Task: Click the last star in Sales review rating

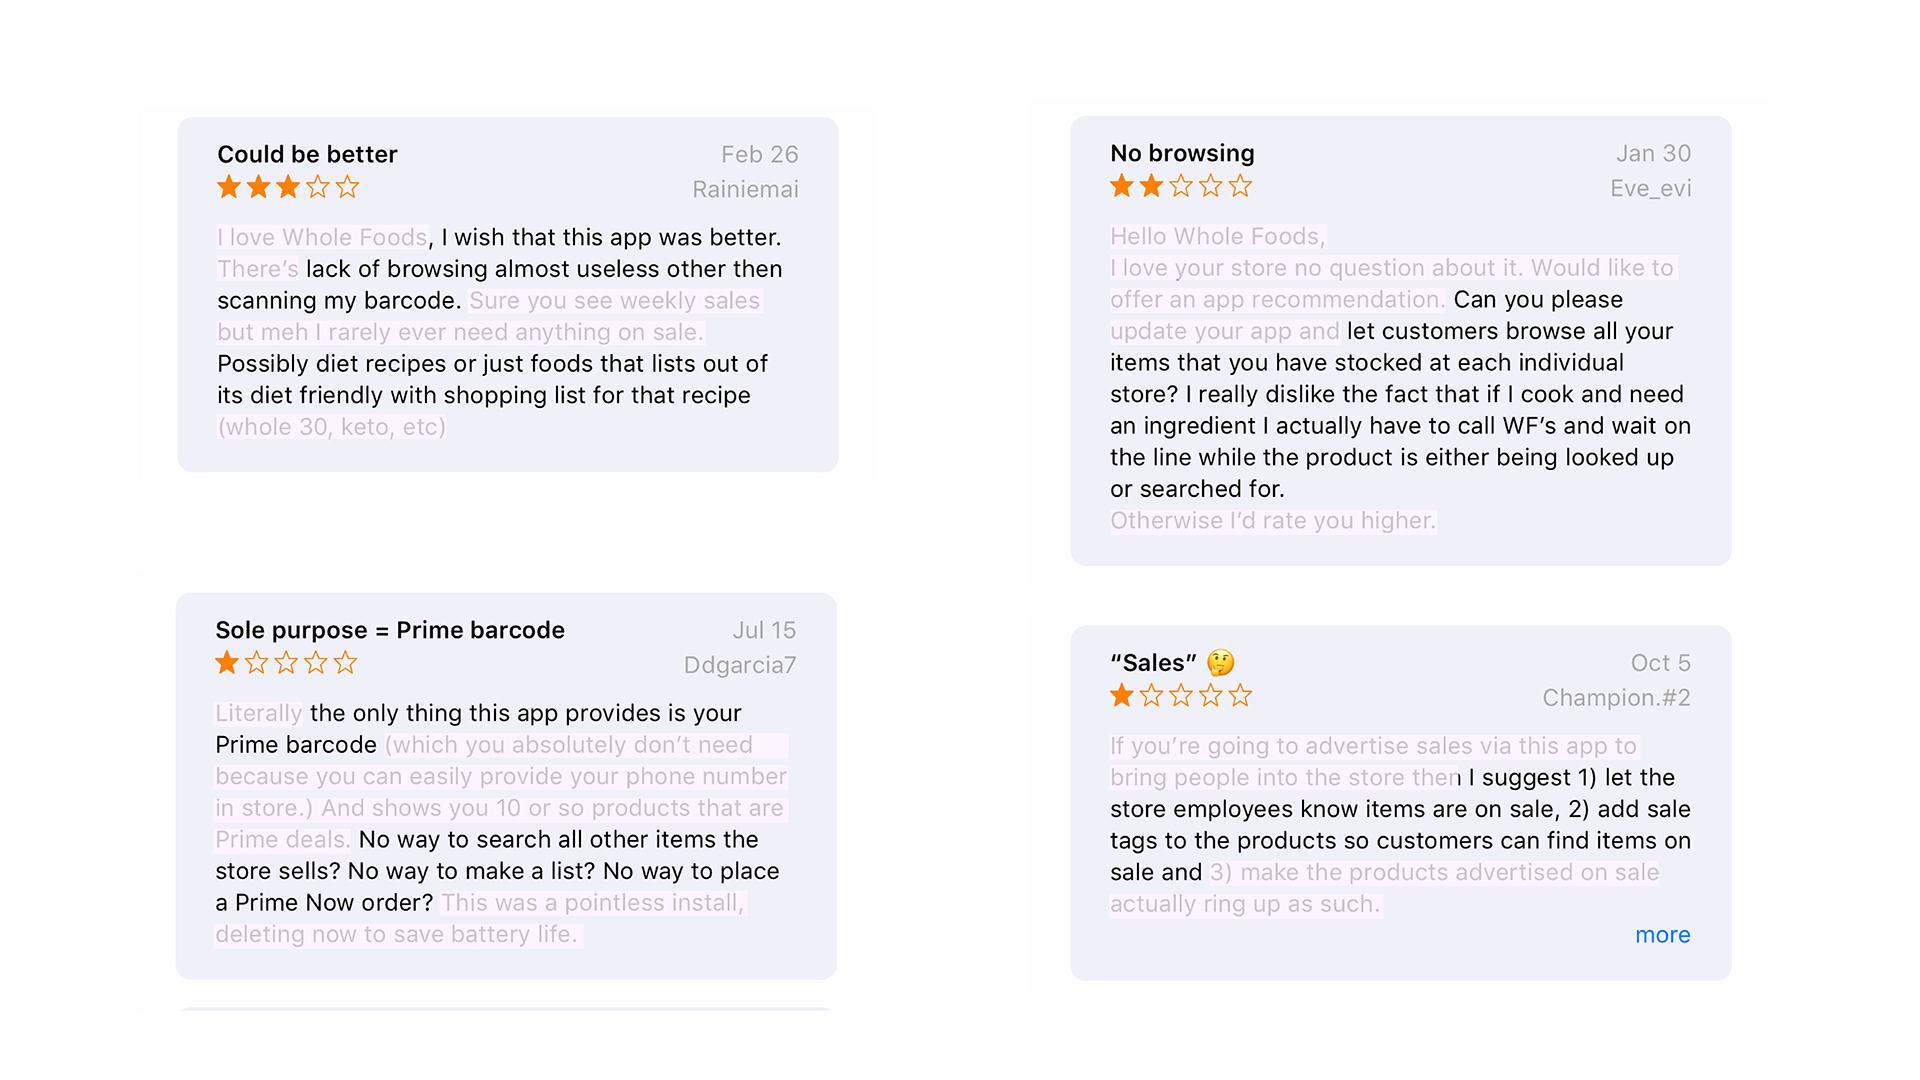Action: (1240, 696)
